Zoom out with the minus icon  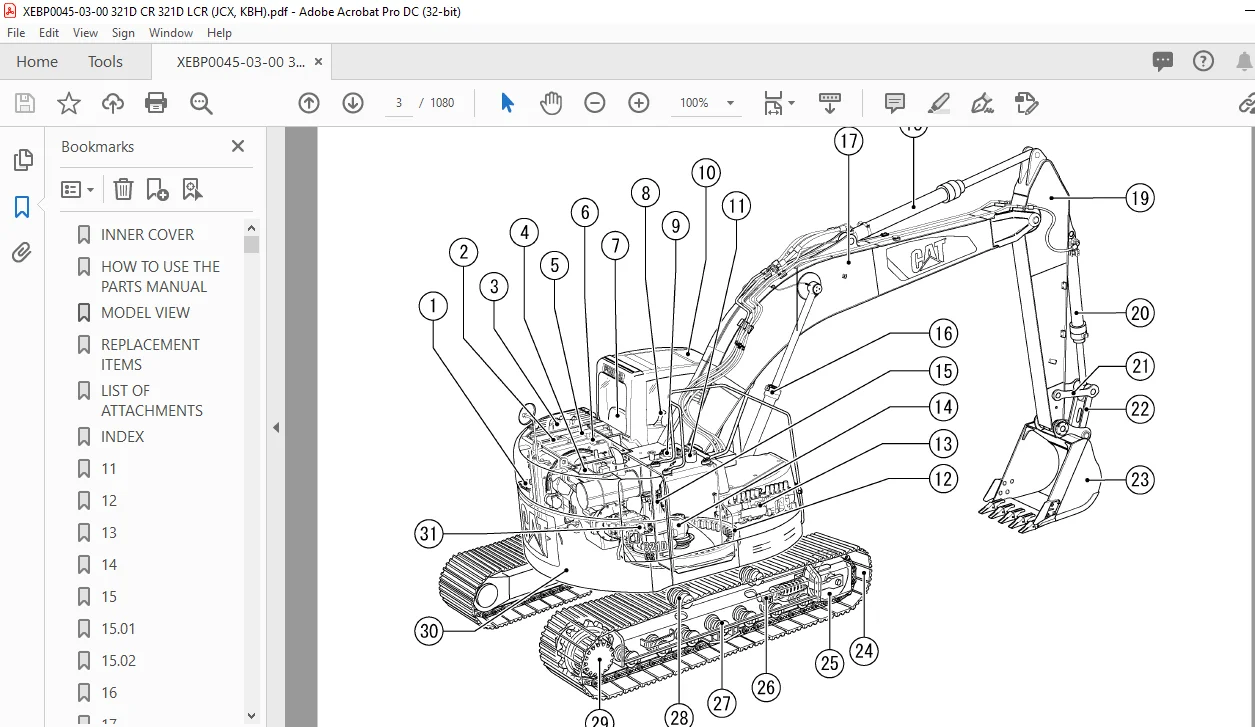click(x=595, y=103)
